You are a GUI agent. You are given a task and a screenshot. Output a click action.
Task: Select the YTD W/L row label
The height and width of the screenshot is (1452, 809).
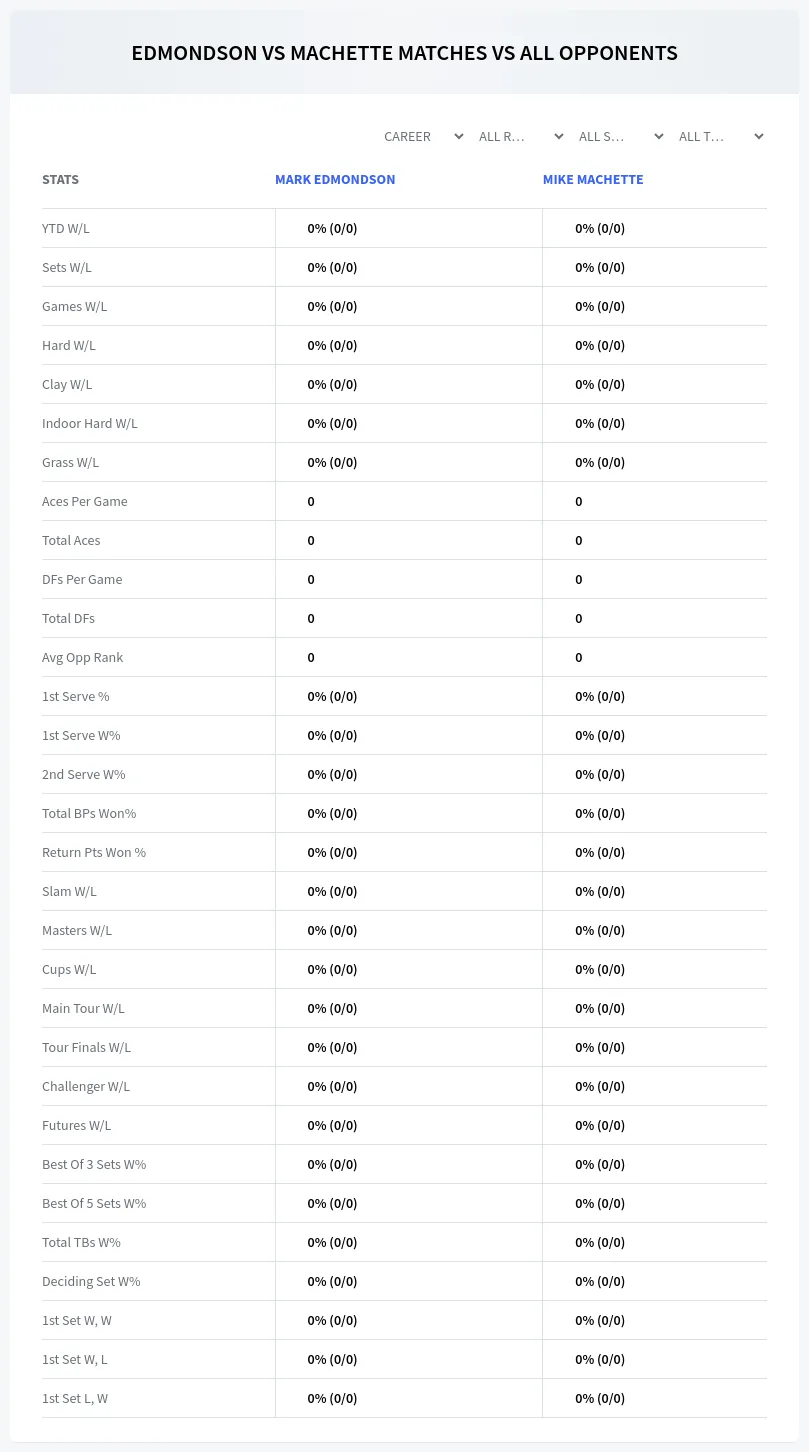(x=66, y=228)
